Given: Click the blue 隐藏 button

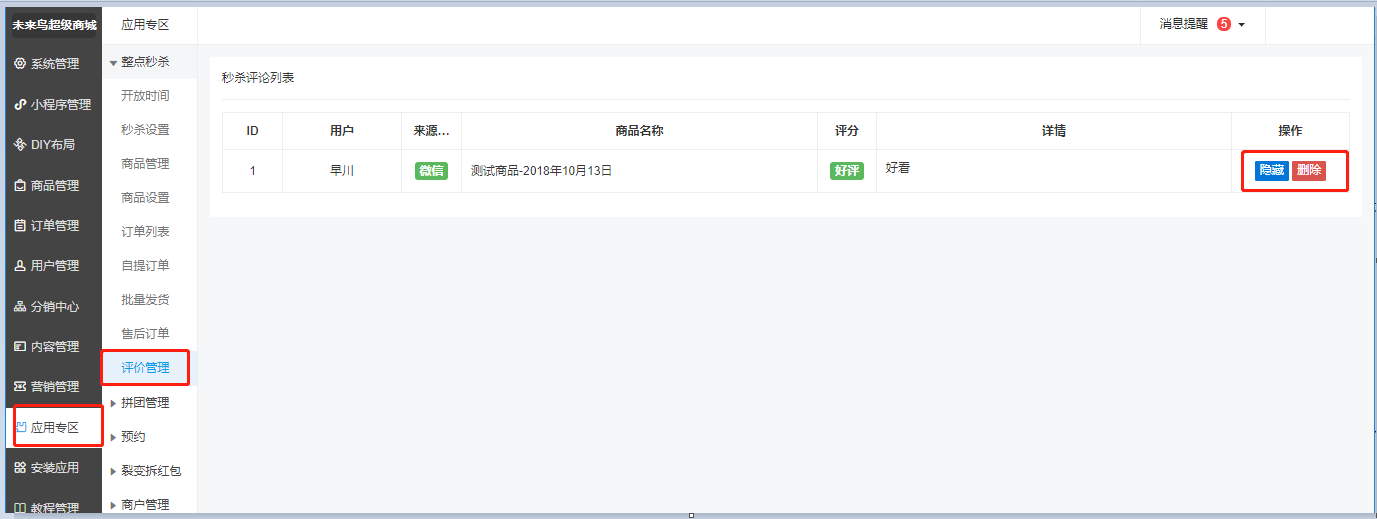Looking at the screenshot, I should click(x=1272, y=170).
